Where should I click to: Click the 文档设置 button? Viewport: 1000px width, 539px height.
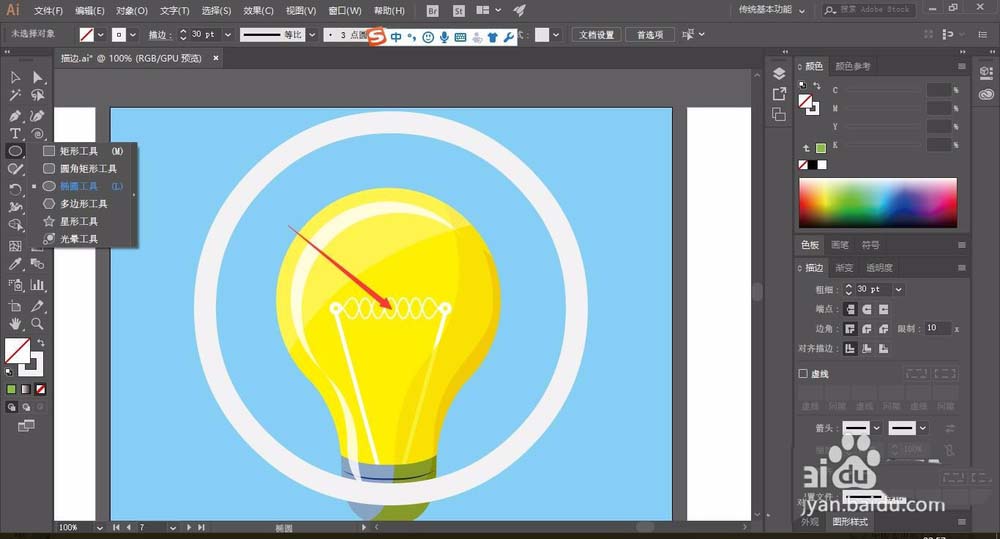(596, 34)
